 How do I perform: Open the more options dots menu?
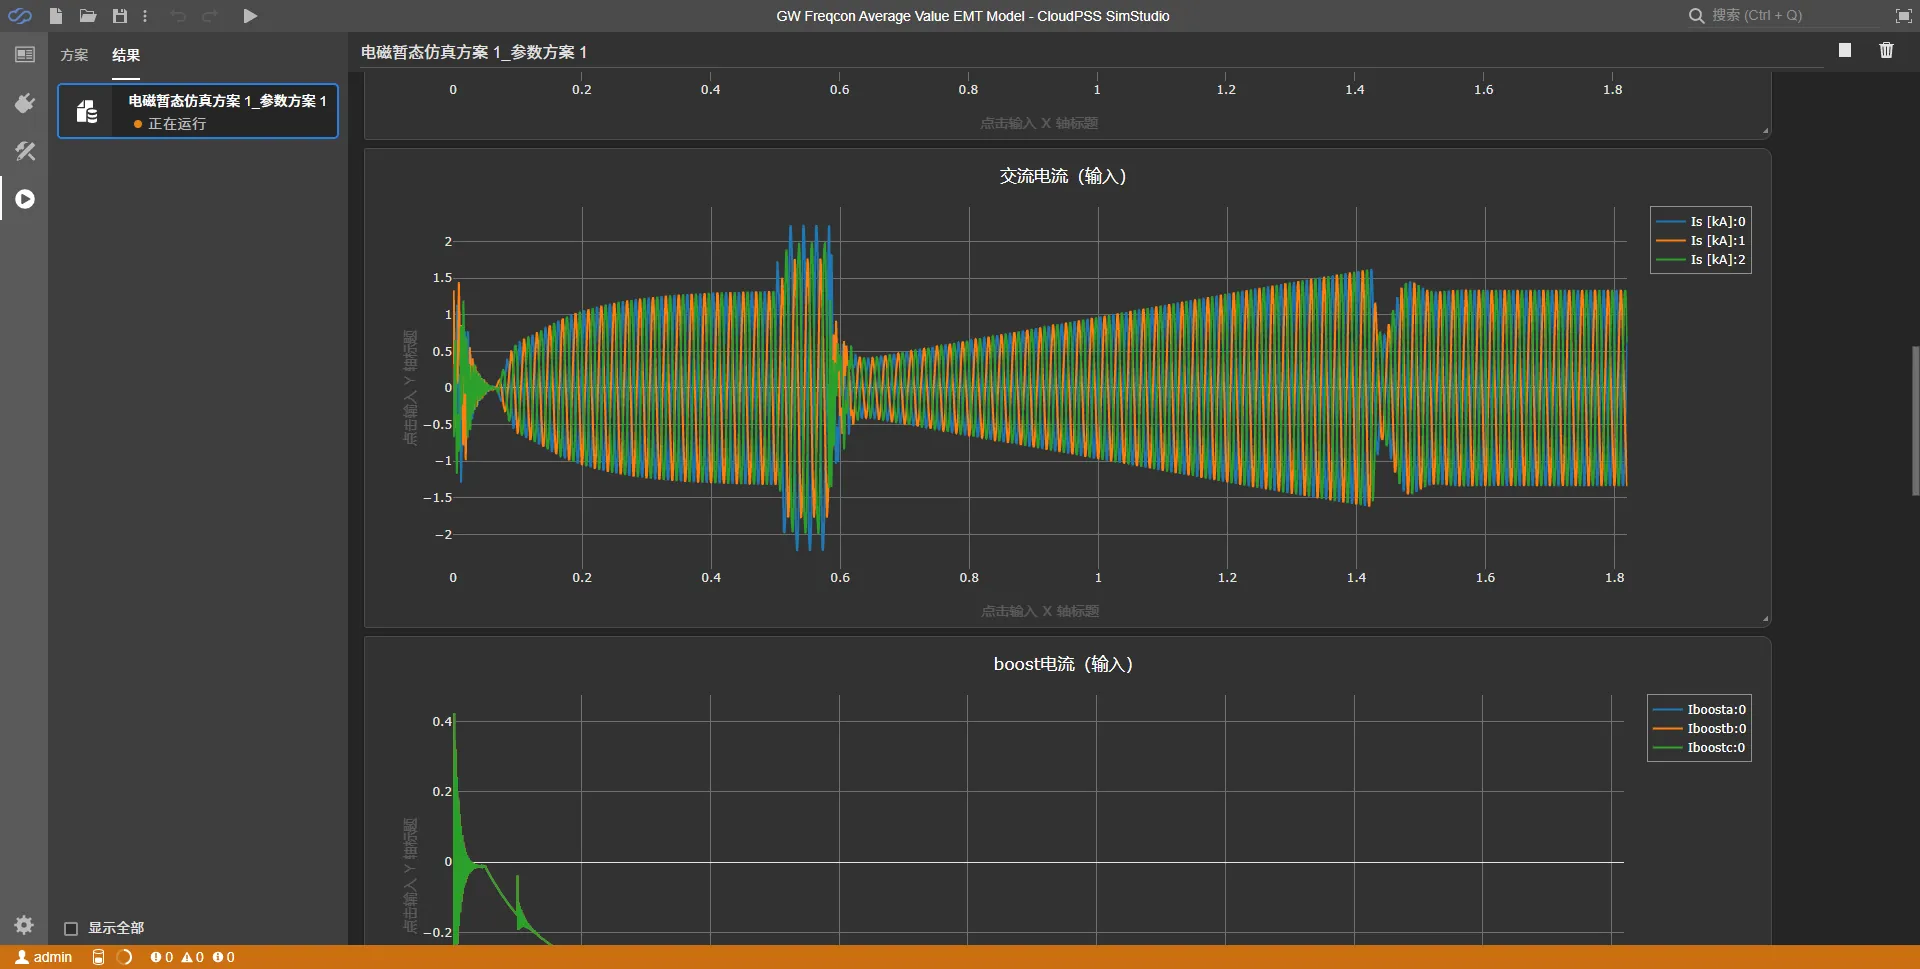click(x=145, y=16)
